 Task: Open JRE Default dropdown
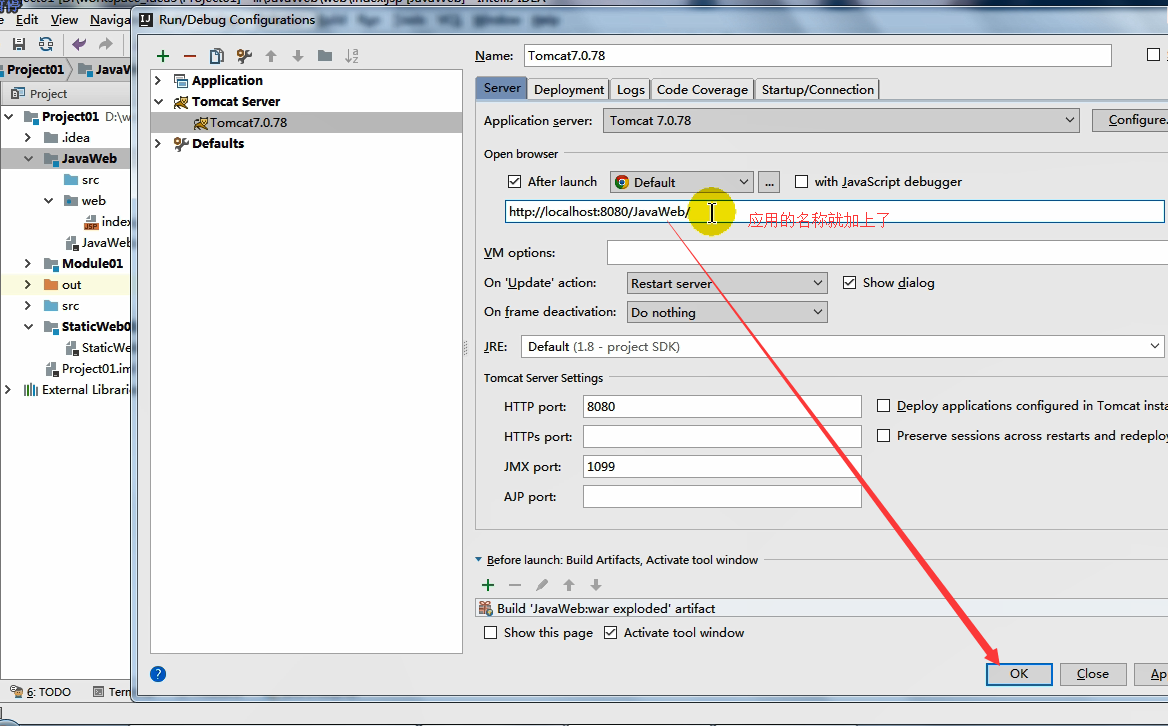click(842, 346)
